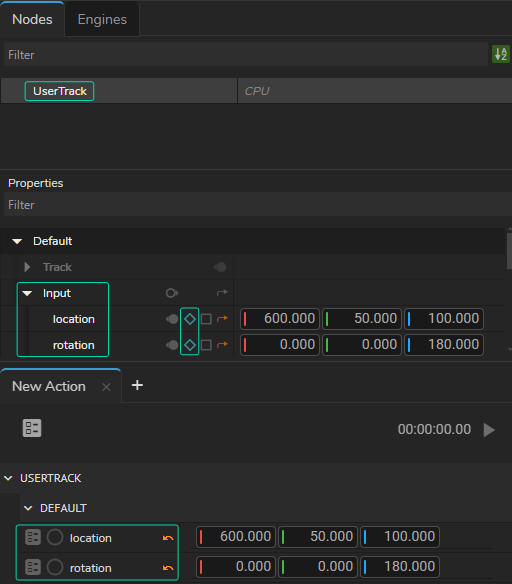Expand the Track property group
512x584 pixels.
click(27, 267)
